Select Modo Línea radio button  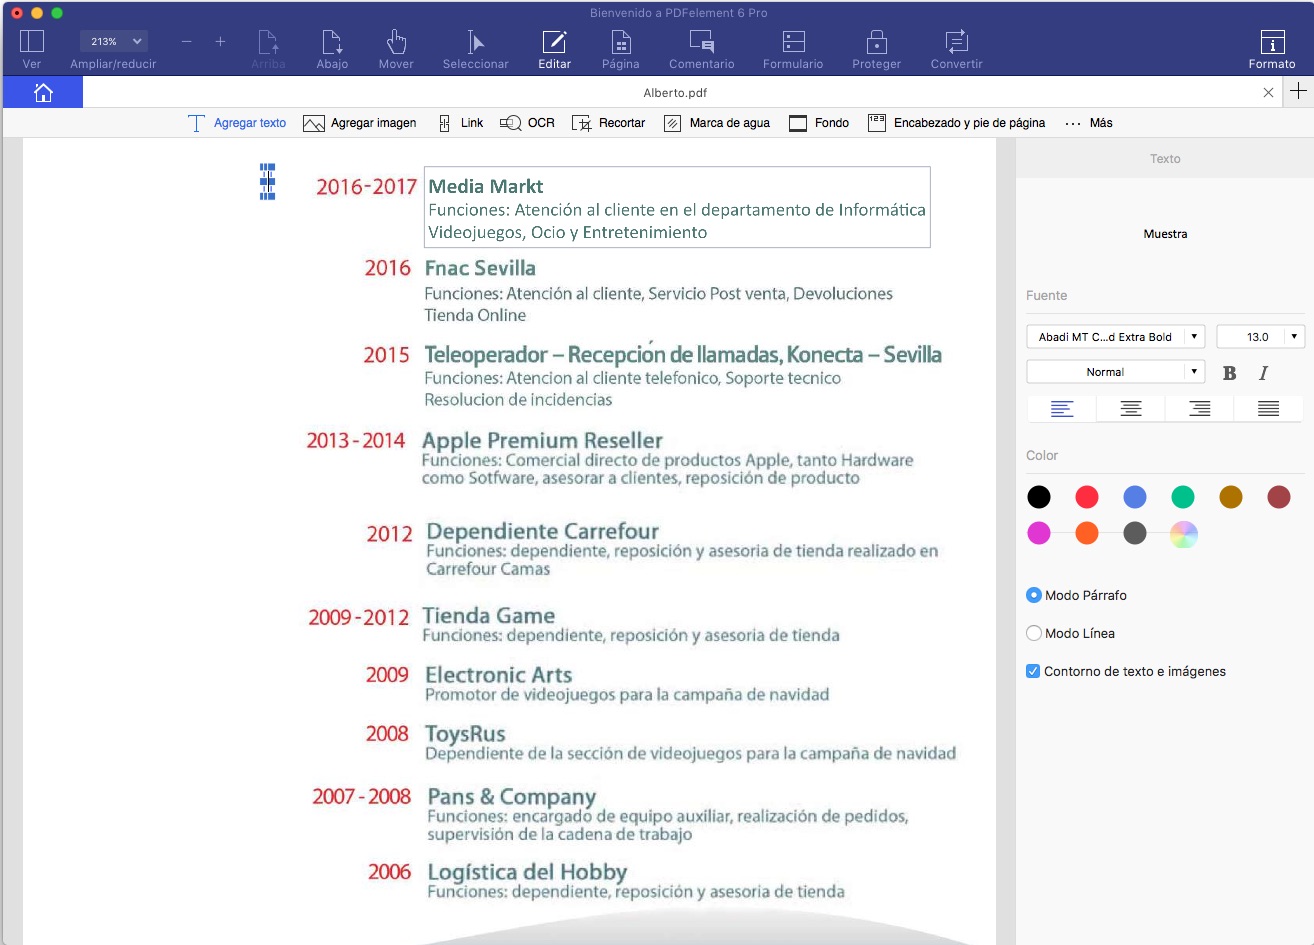tap(1034, 633)
